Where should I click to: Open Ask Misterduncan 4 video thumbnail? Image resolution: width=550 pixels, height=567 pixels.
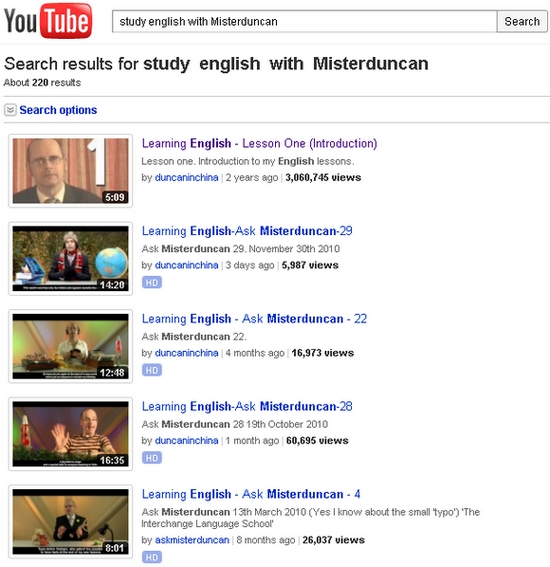[71, 522]
